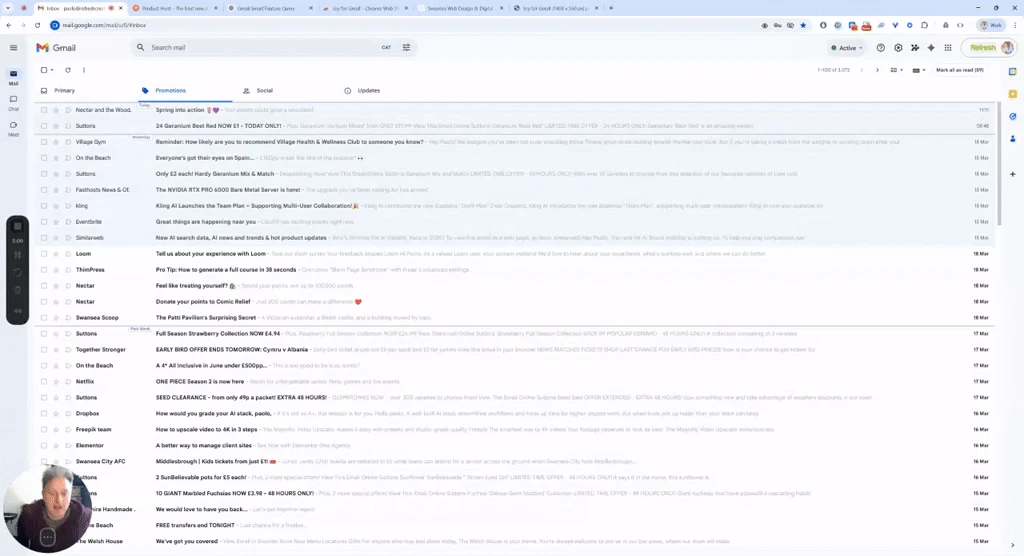The height and width of the screenshot is (556, 1024).
Task: Click the Gmail logo
Action: pos(56,48)
